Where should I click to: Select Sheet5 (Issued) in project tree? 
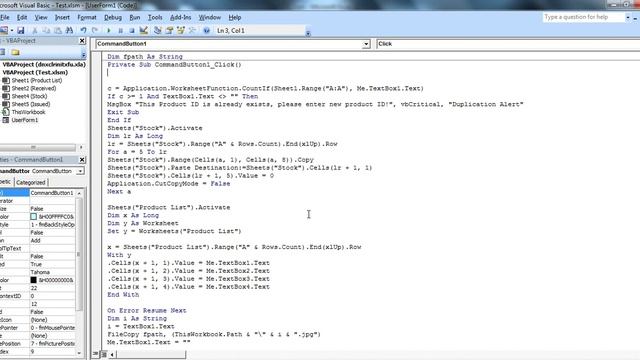[31, 104]
